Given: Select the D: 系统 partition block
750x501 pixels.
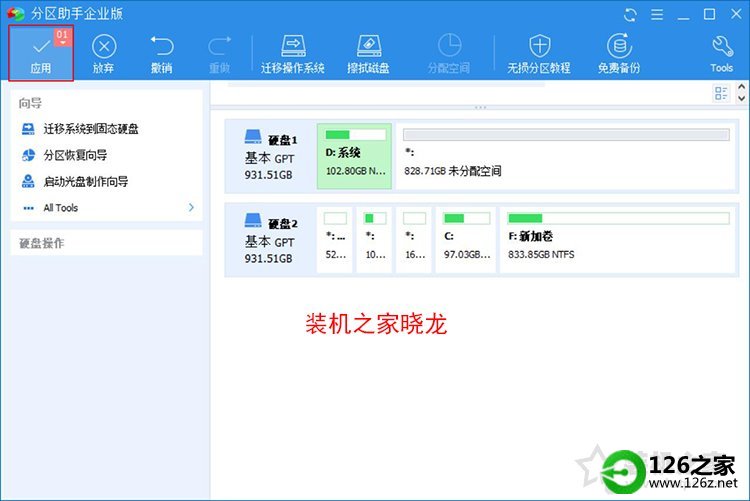Looking at the screenshot, I should 354,156.
